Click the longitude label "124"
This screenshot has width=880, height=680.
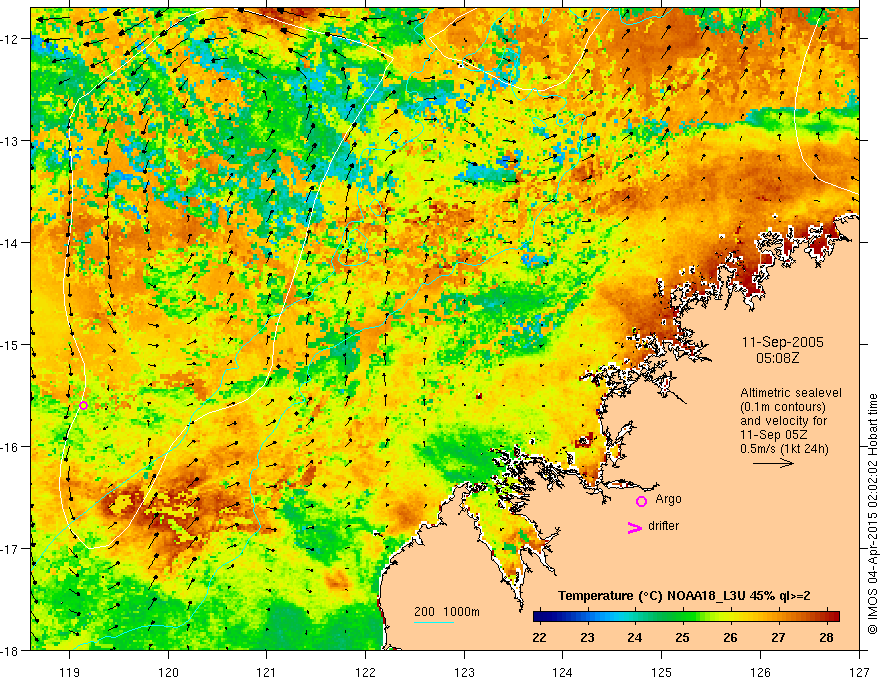563,672
